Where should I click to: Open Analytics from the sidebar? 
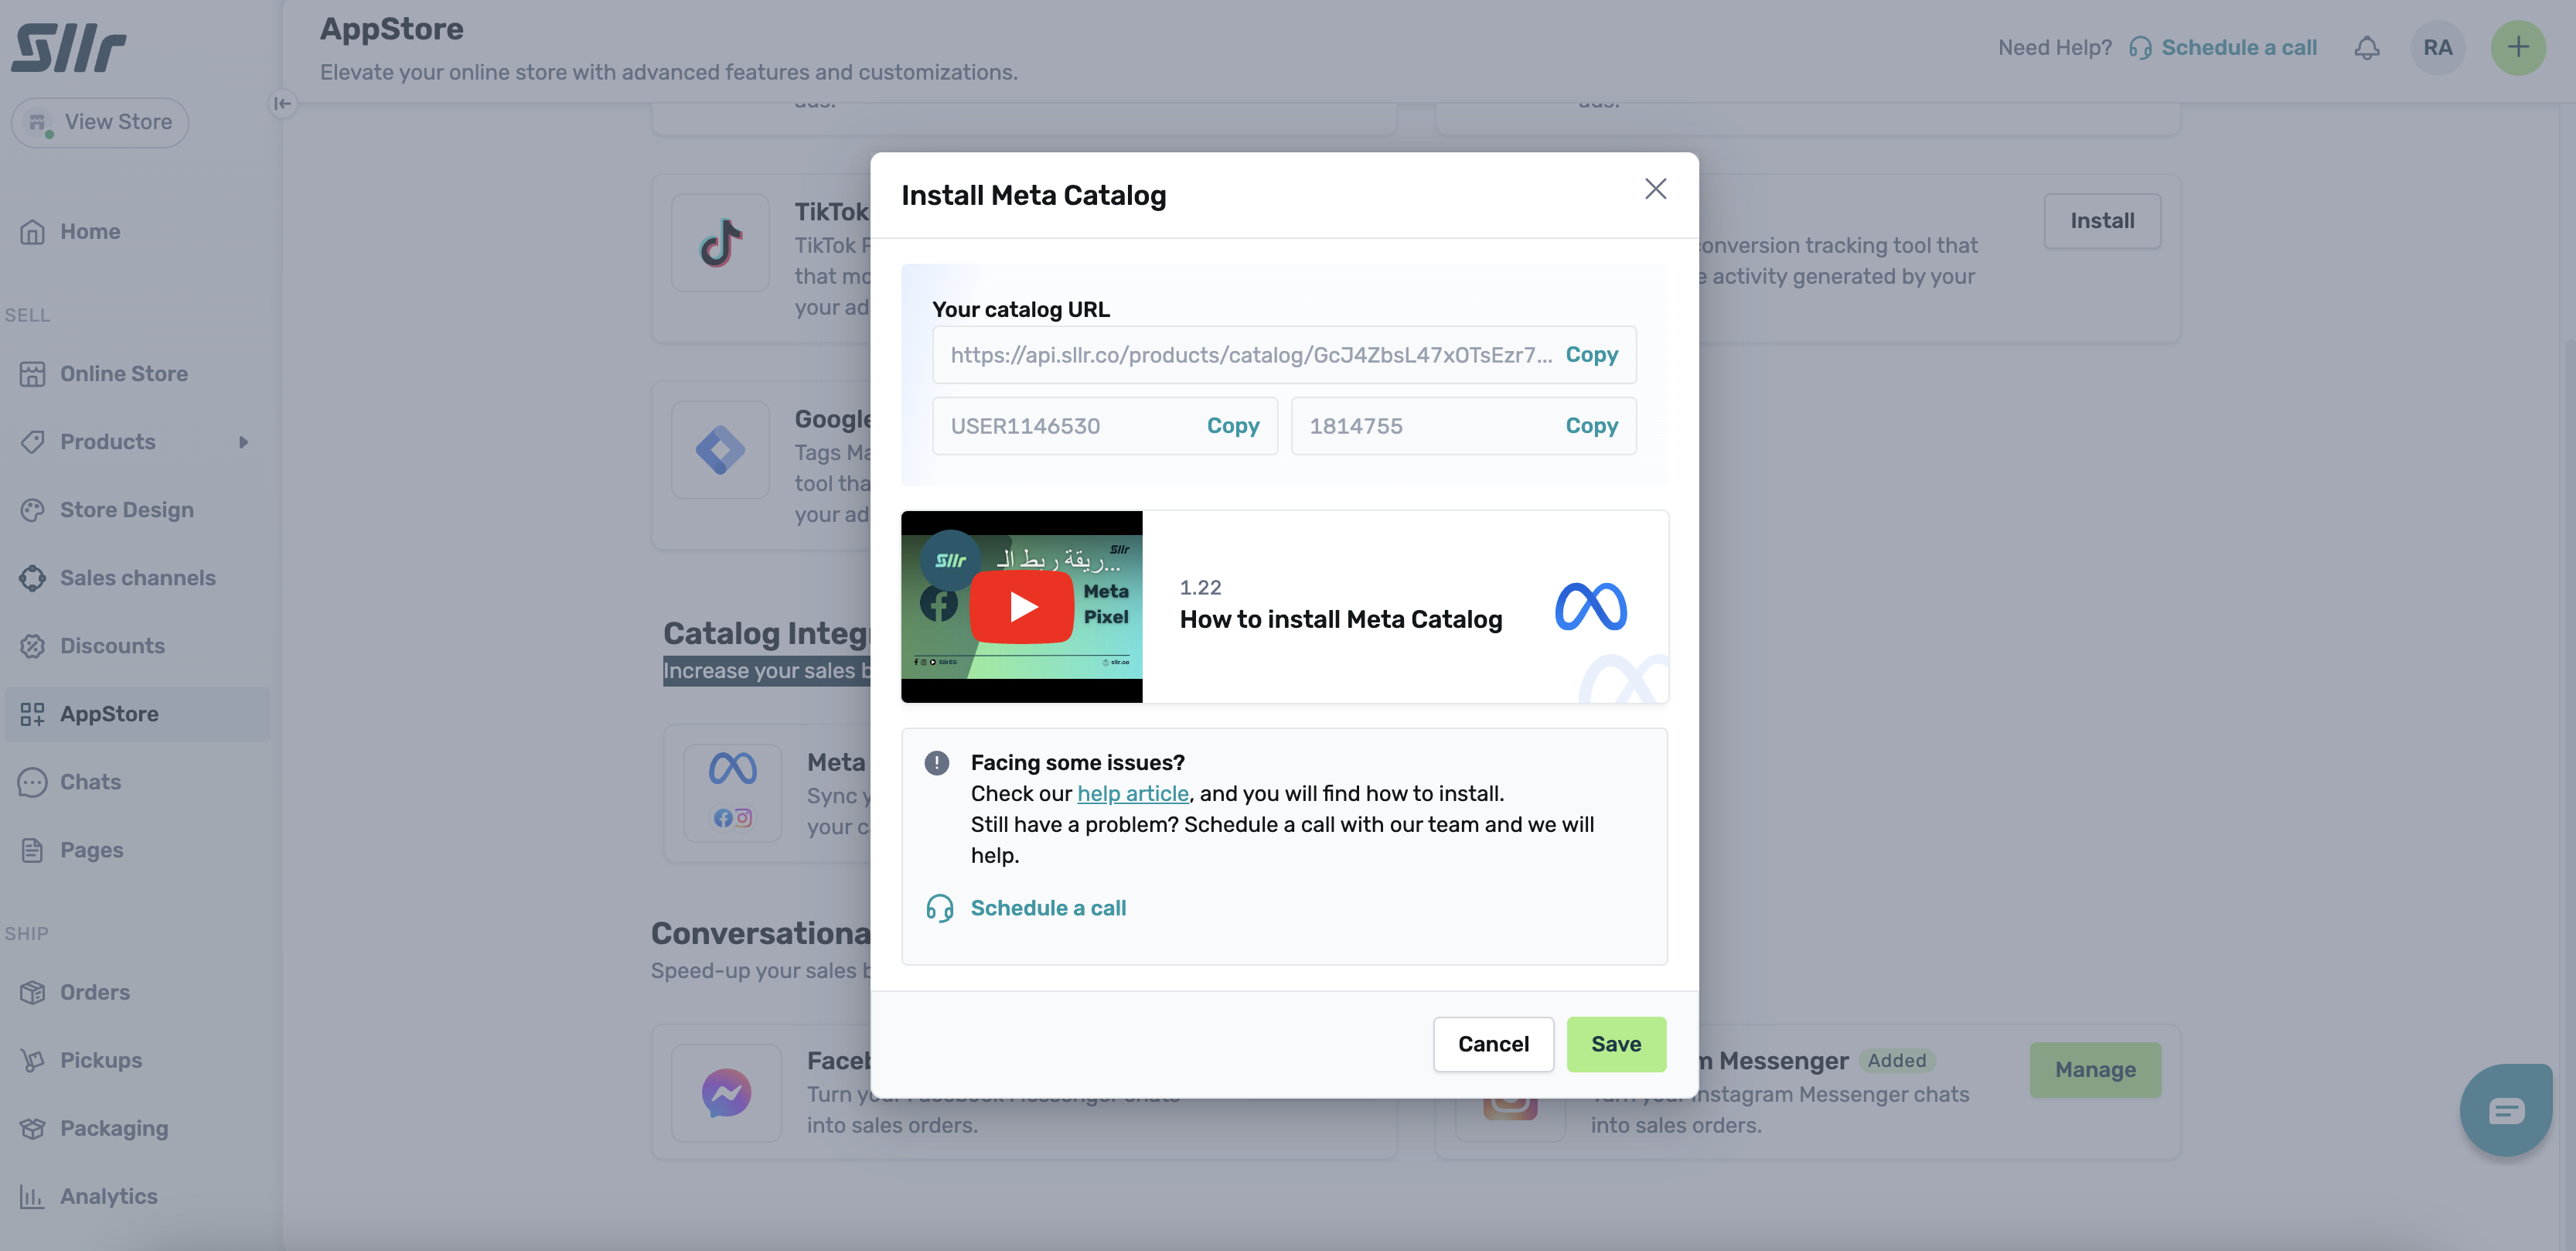108,1196
